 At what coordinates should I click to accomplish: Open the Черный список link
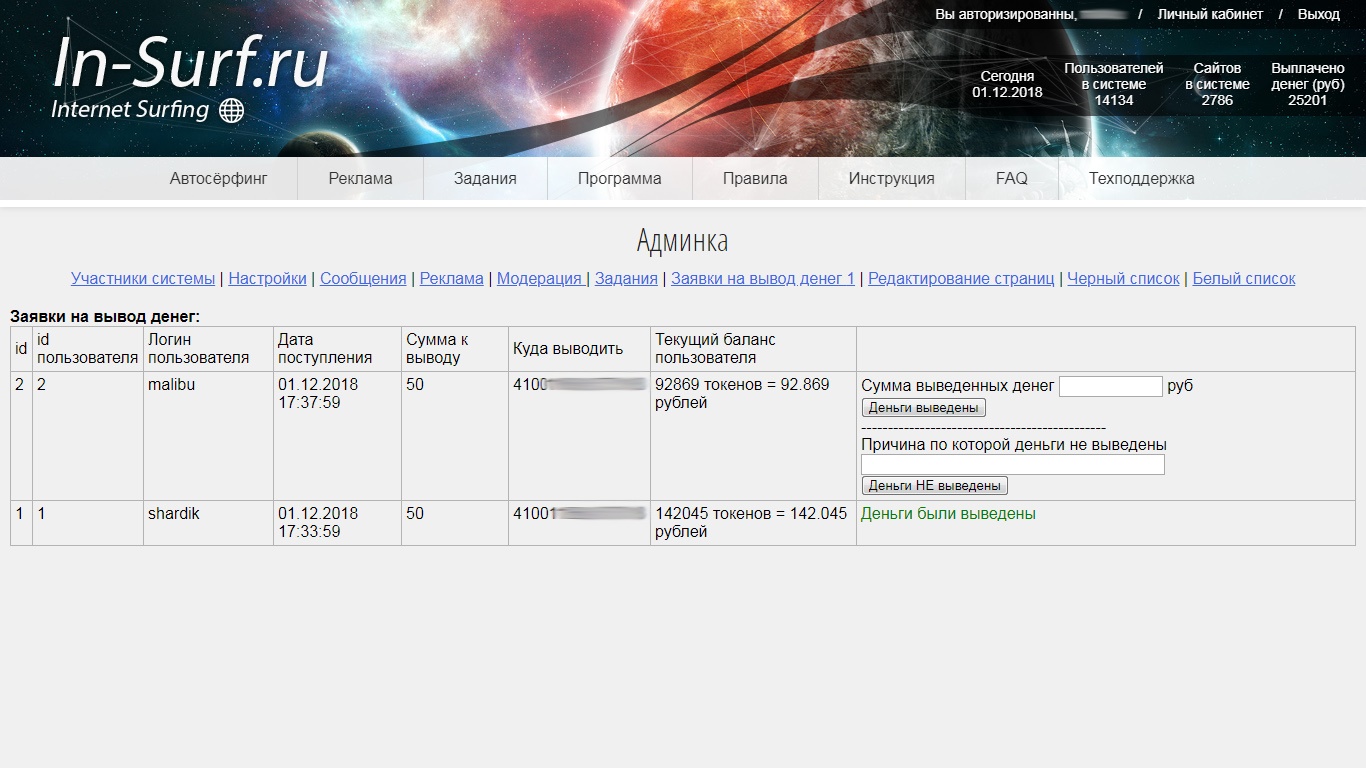point(1123,279)
